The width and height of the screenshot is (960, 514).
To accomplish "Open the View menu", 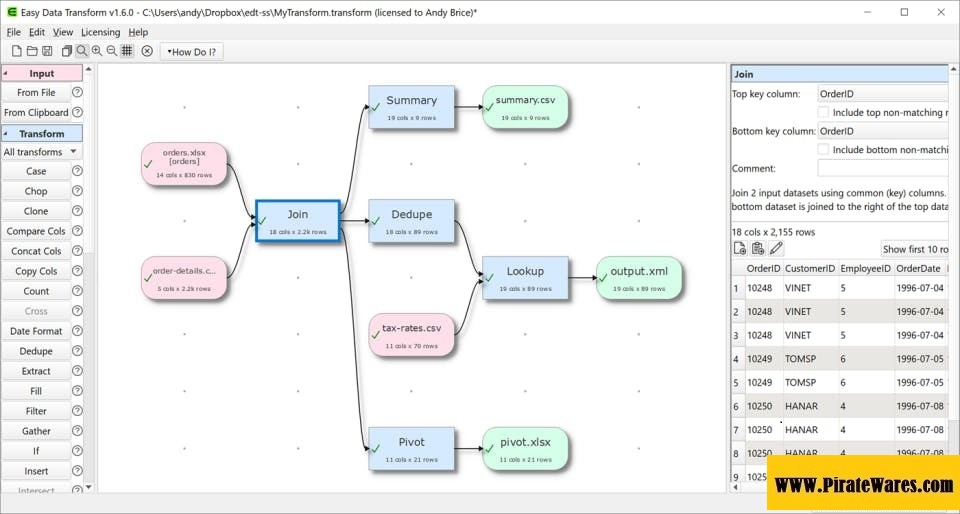I will 62,32.
